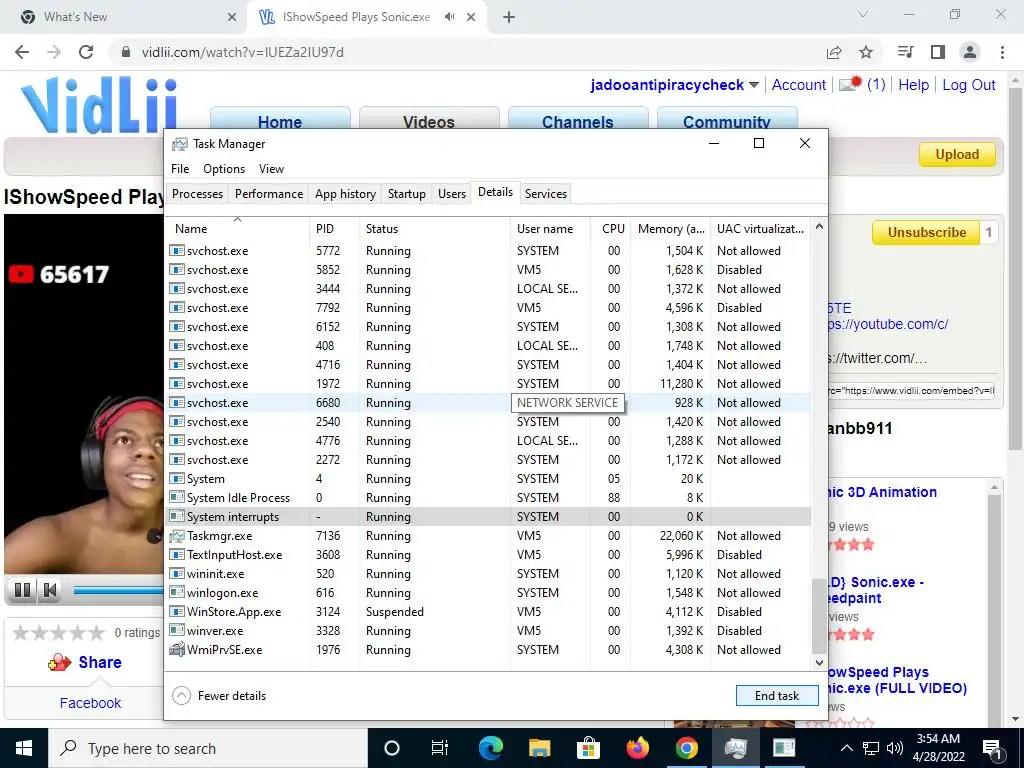Viewport: 1024px width, 768px height.
Task: Select WinStore.App.exe suspended row
Action: (488, 612)
